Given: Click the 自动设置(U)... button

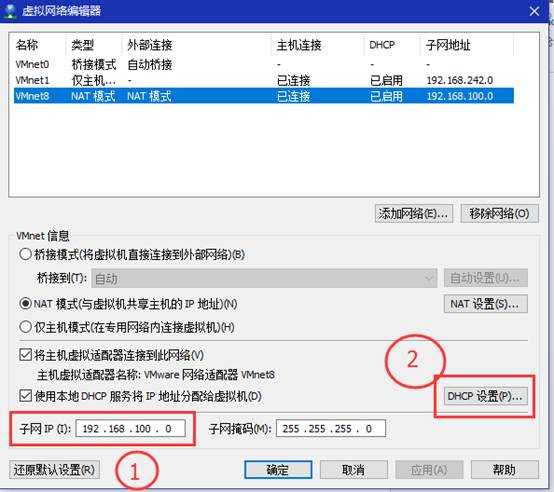Looking at the screenshot, I should (x=485, y=278).
